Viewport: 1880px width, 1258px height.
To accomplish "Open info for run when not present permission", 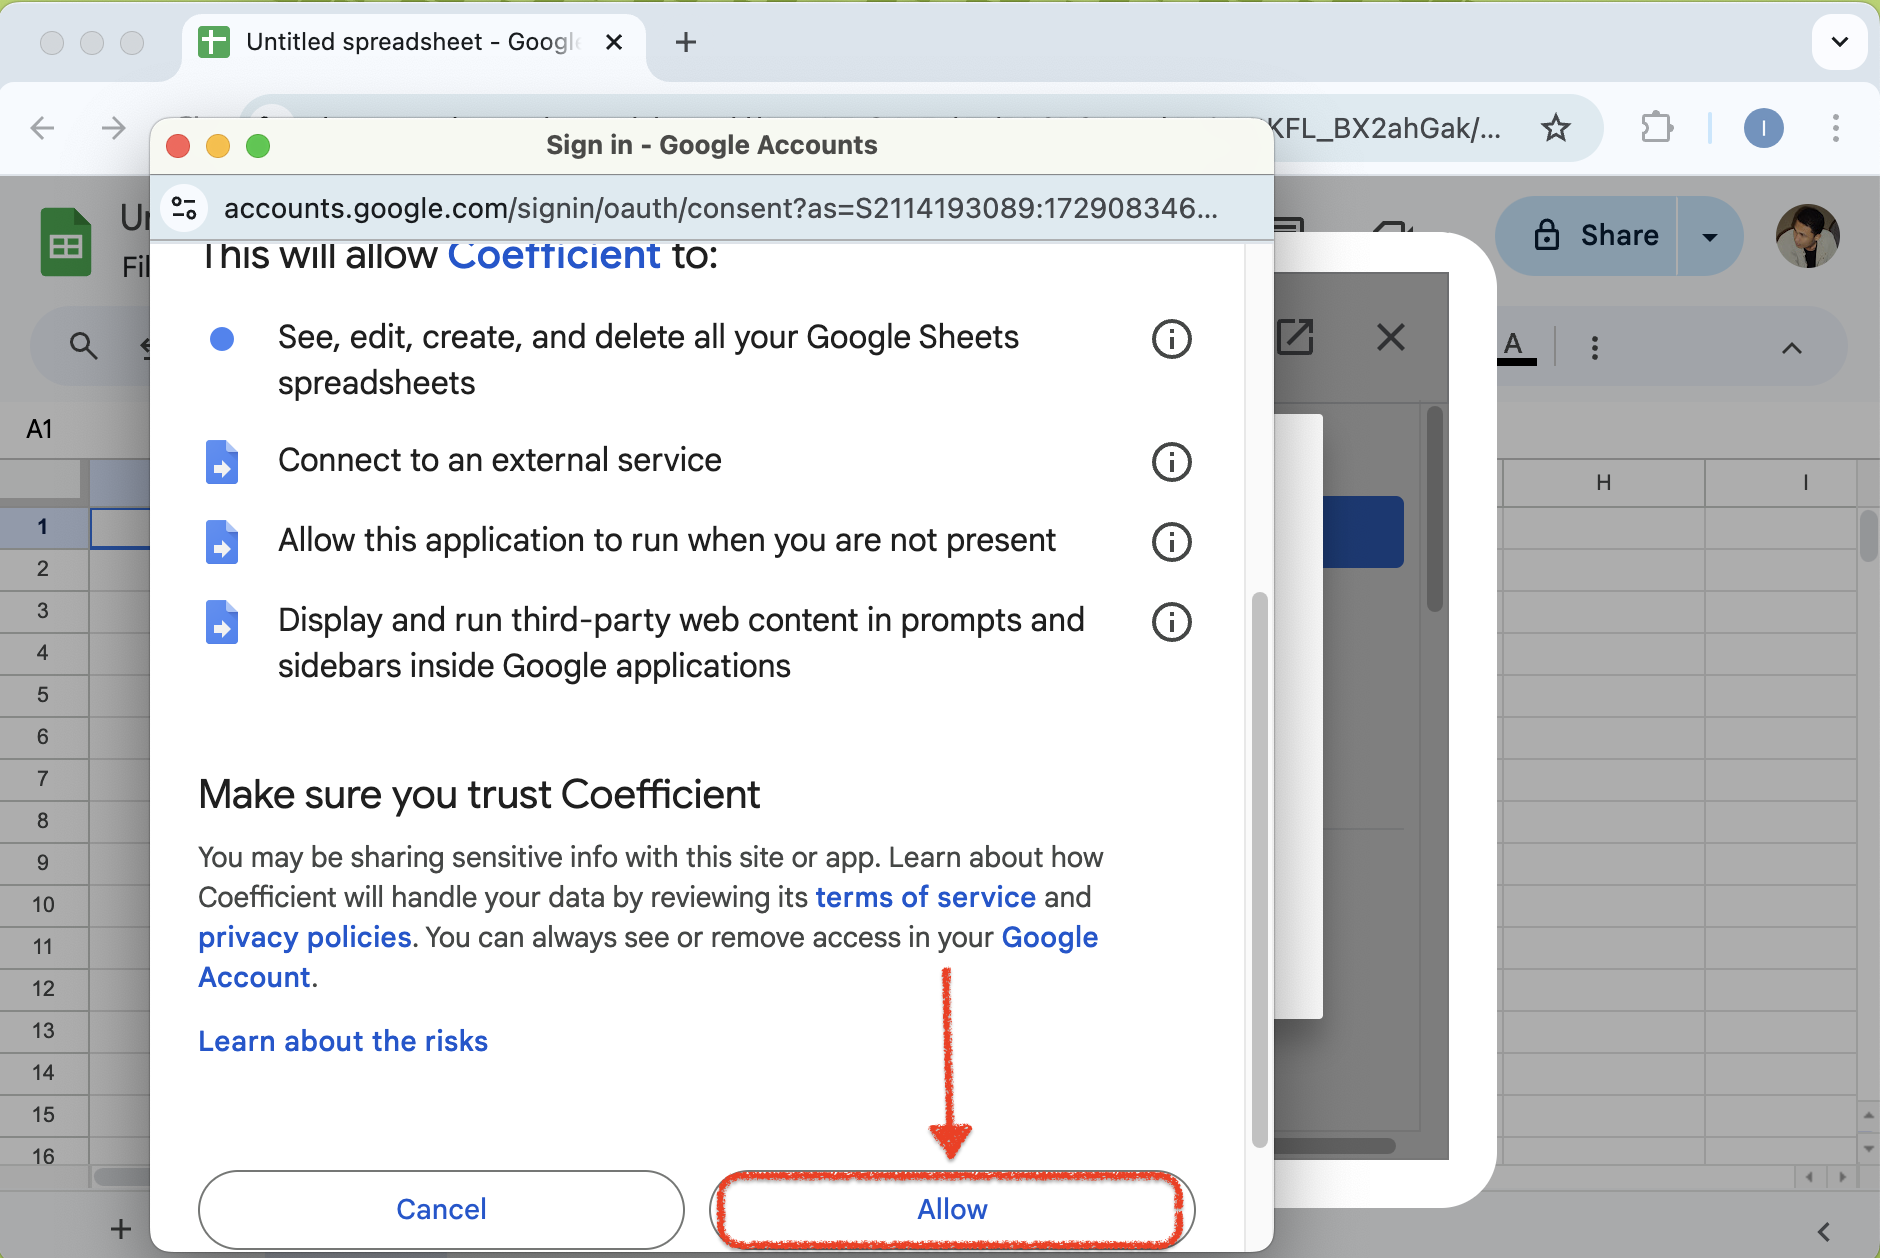I will (1172, 542).
